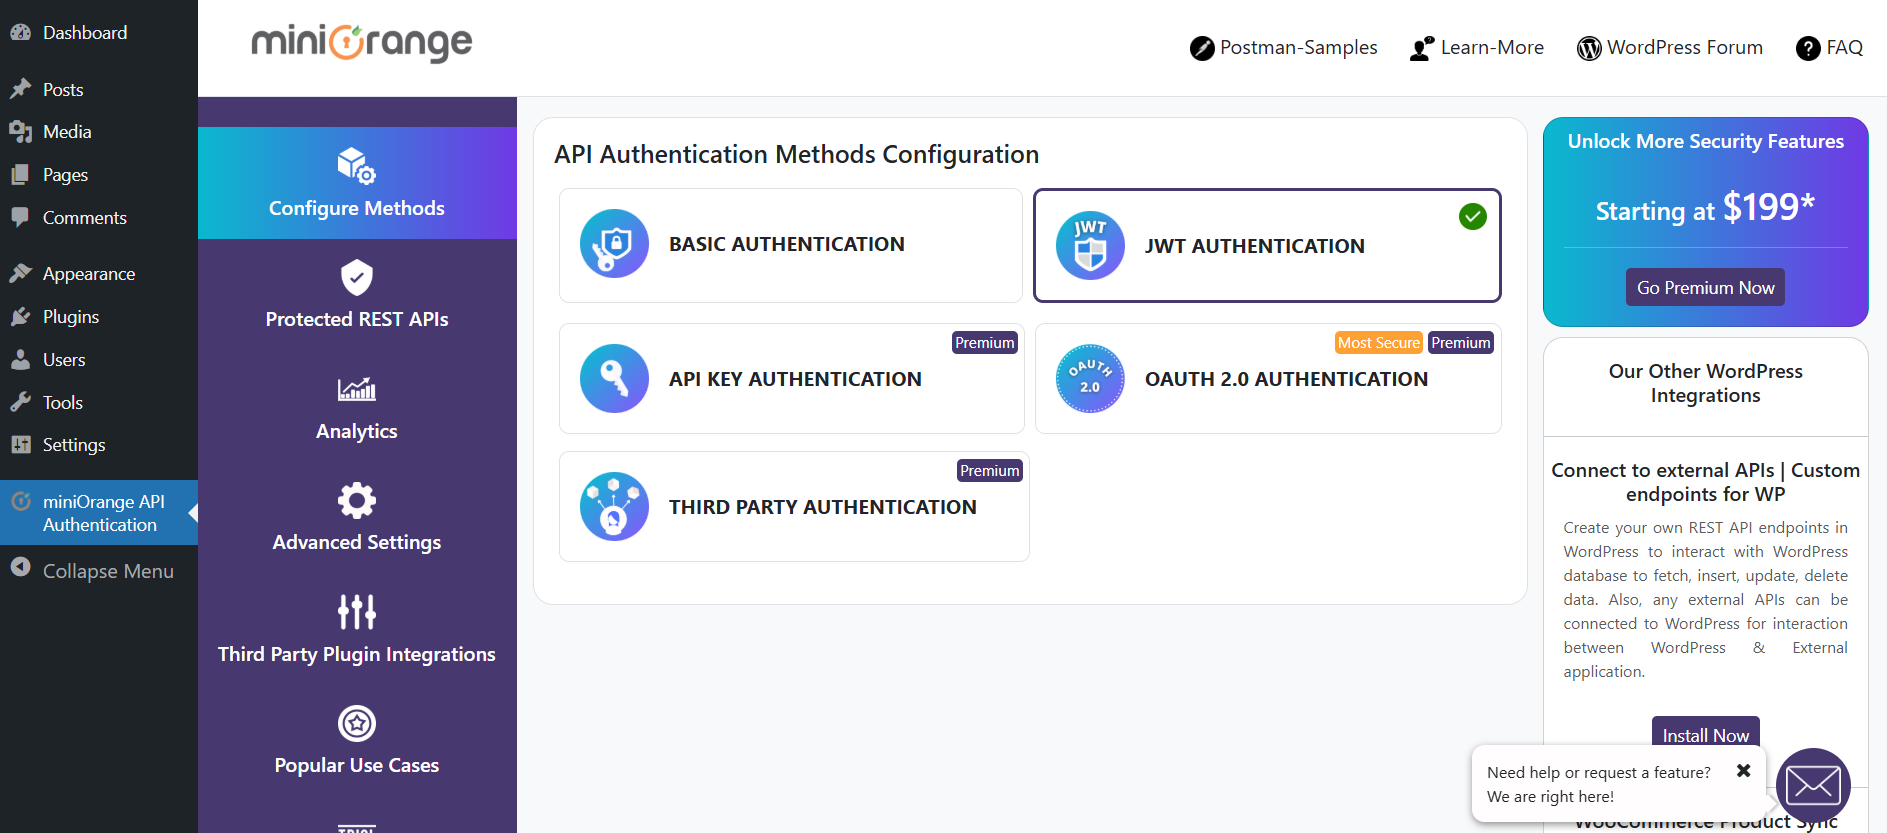Click the Basic Authentication lock icon
This screenshot has height=833, width=1887.
tap(614, 244)
